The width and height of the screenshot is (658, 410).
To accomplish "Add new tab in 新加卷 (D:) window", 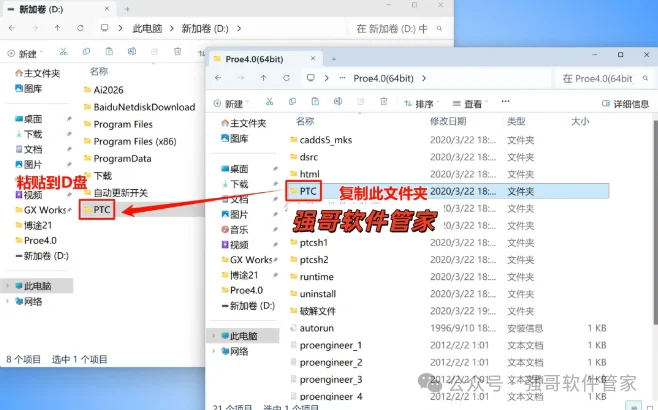I will (x=127, y=9).
